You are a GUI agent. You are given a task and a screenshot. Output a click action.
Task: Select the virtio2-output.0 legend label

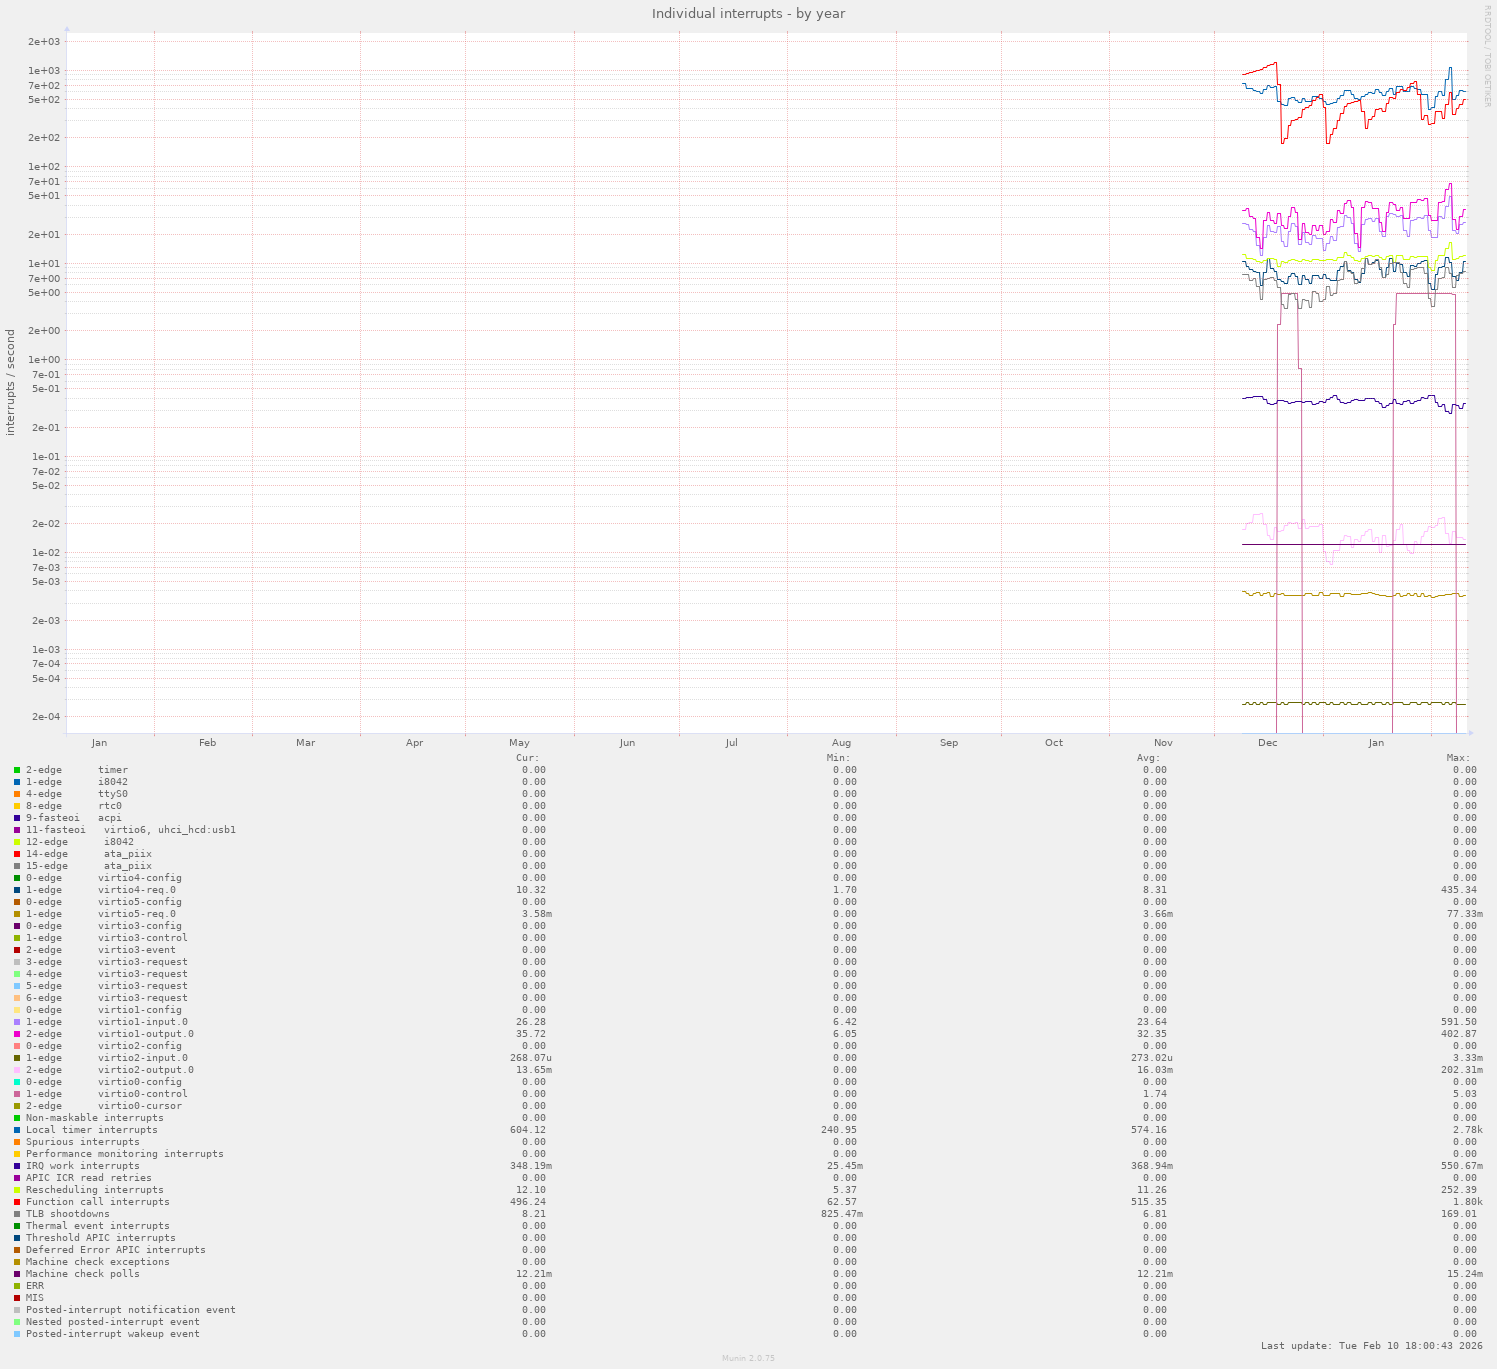point(110,1070)
